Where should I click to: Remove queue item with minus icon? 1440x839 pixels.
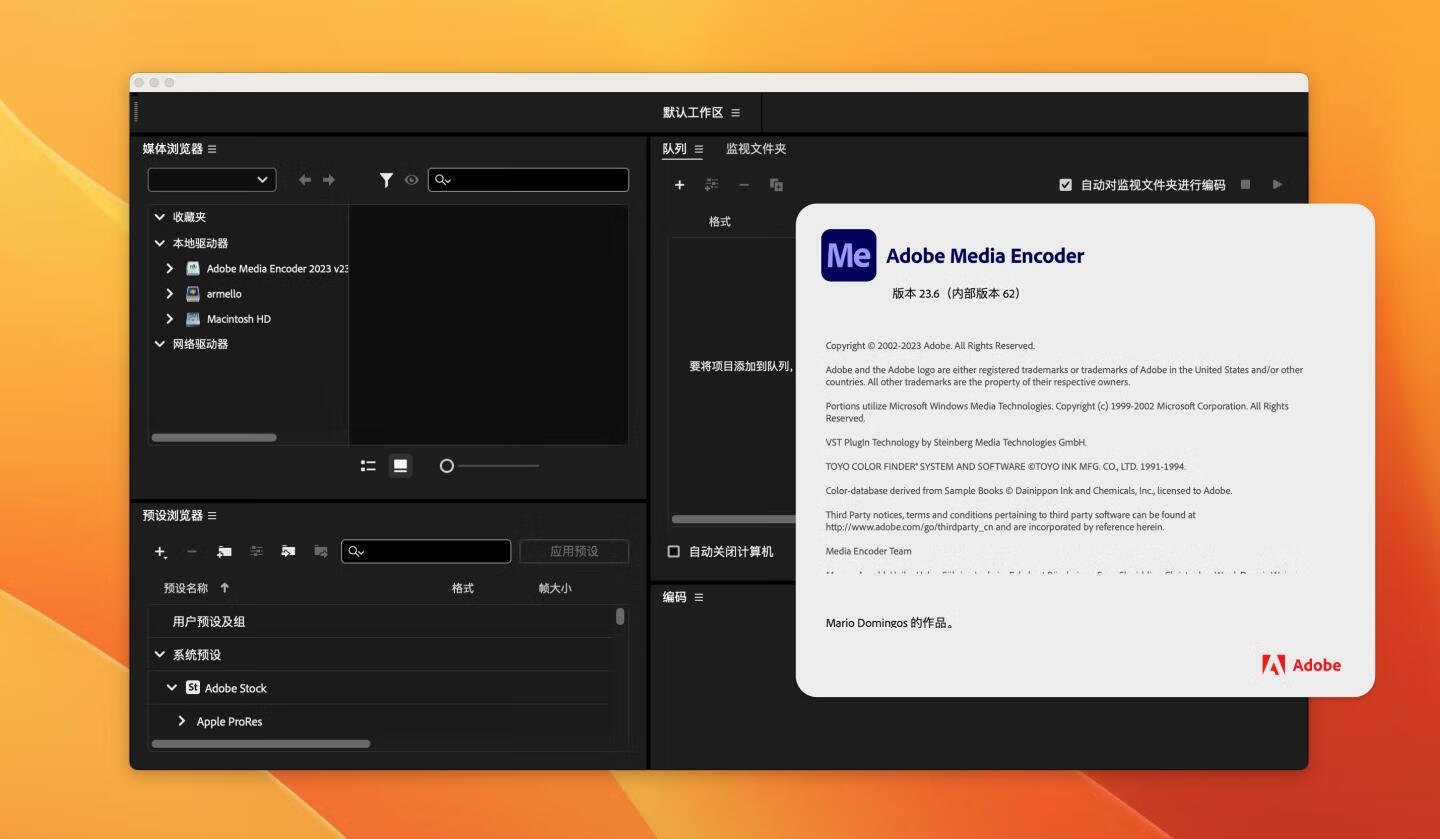(744, 185)
